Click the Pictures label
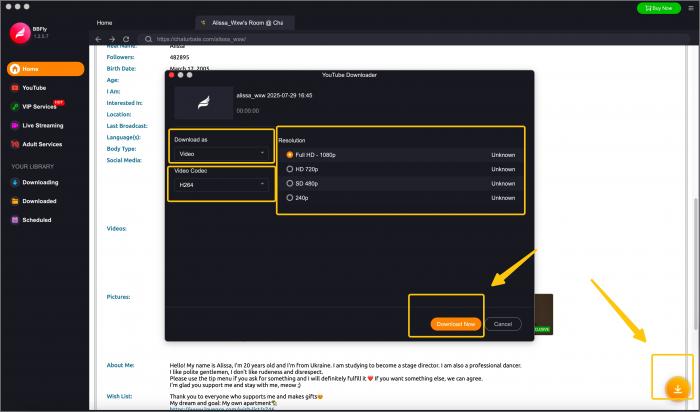 [118, 297]
